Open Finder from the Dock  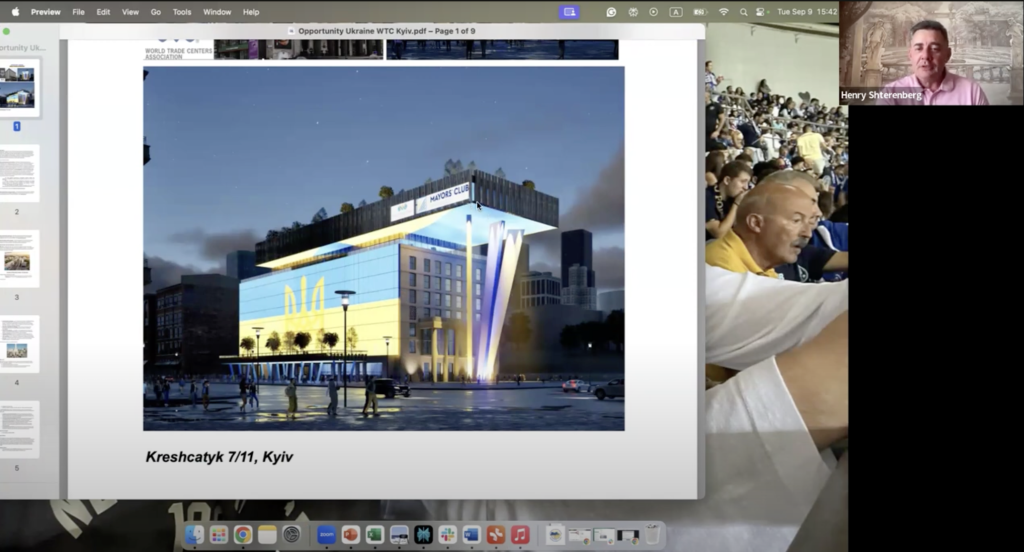(x=195, y=535)
